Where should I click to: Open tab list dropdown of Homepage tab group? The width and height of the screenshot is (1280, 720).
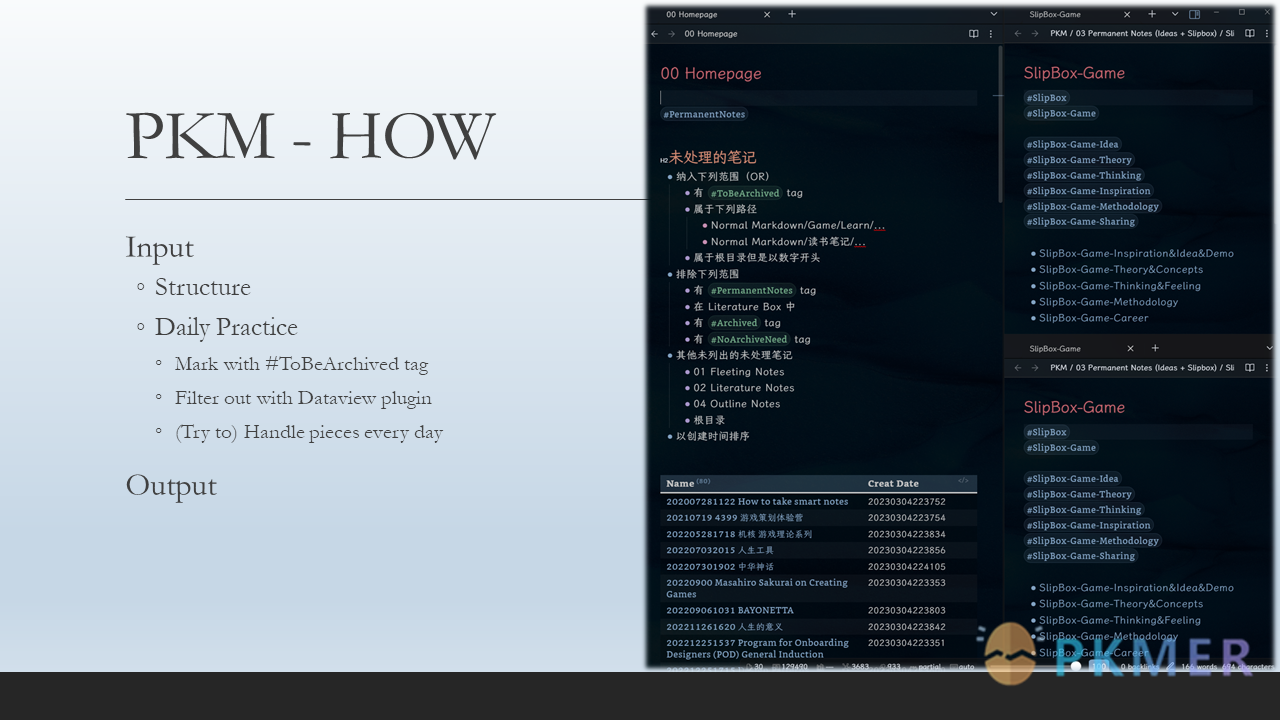tap(994, 14)
